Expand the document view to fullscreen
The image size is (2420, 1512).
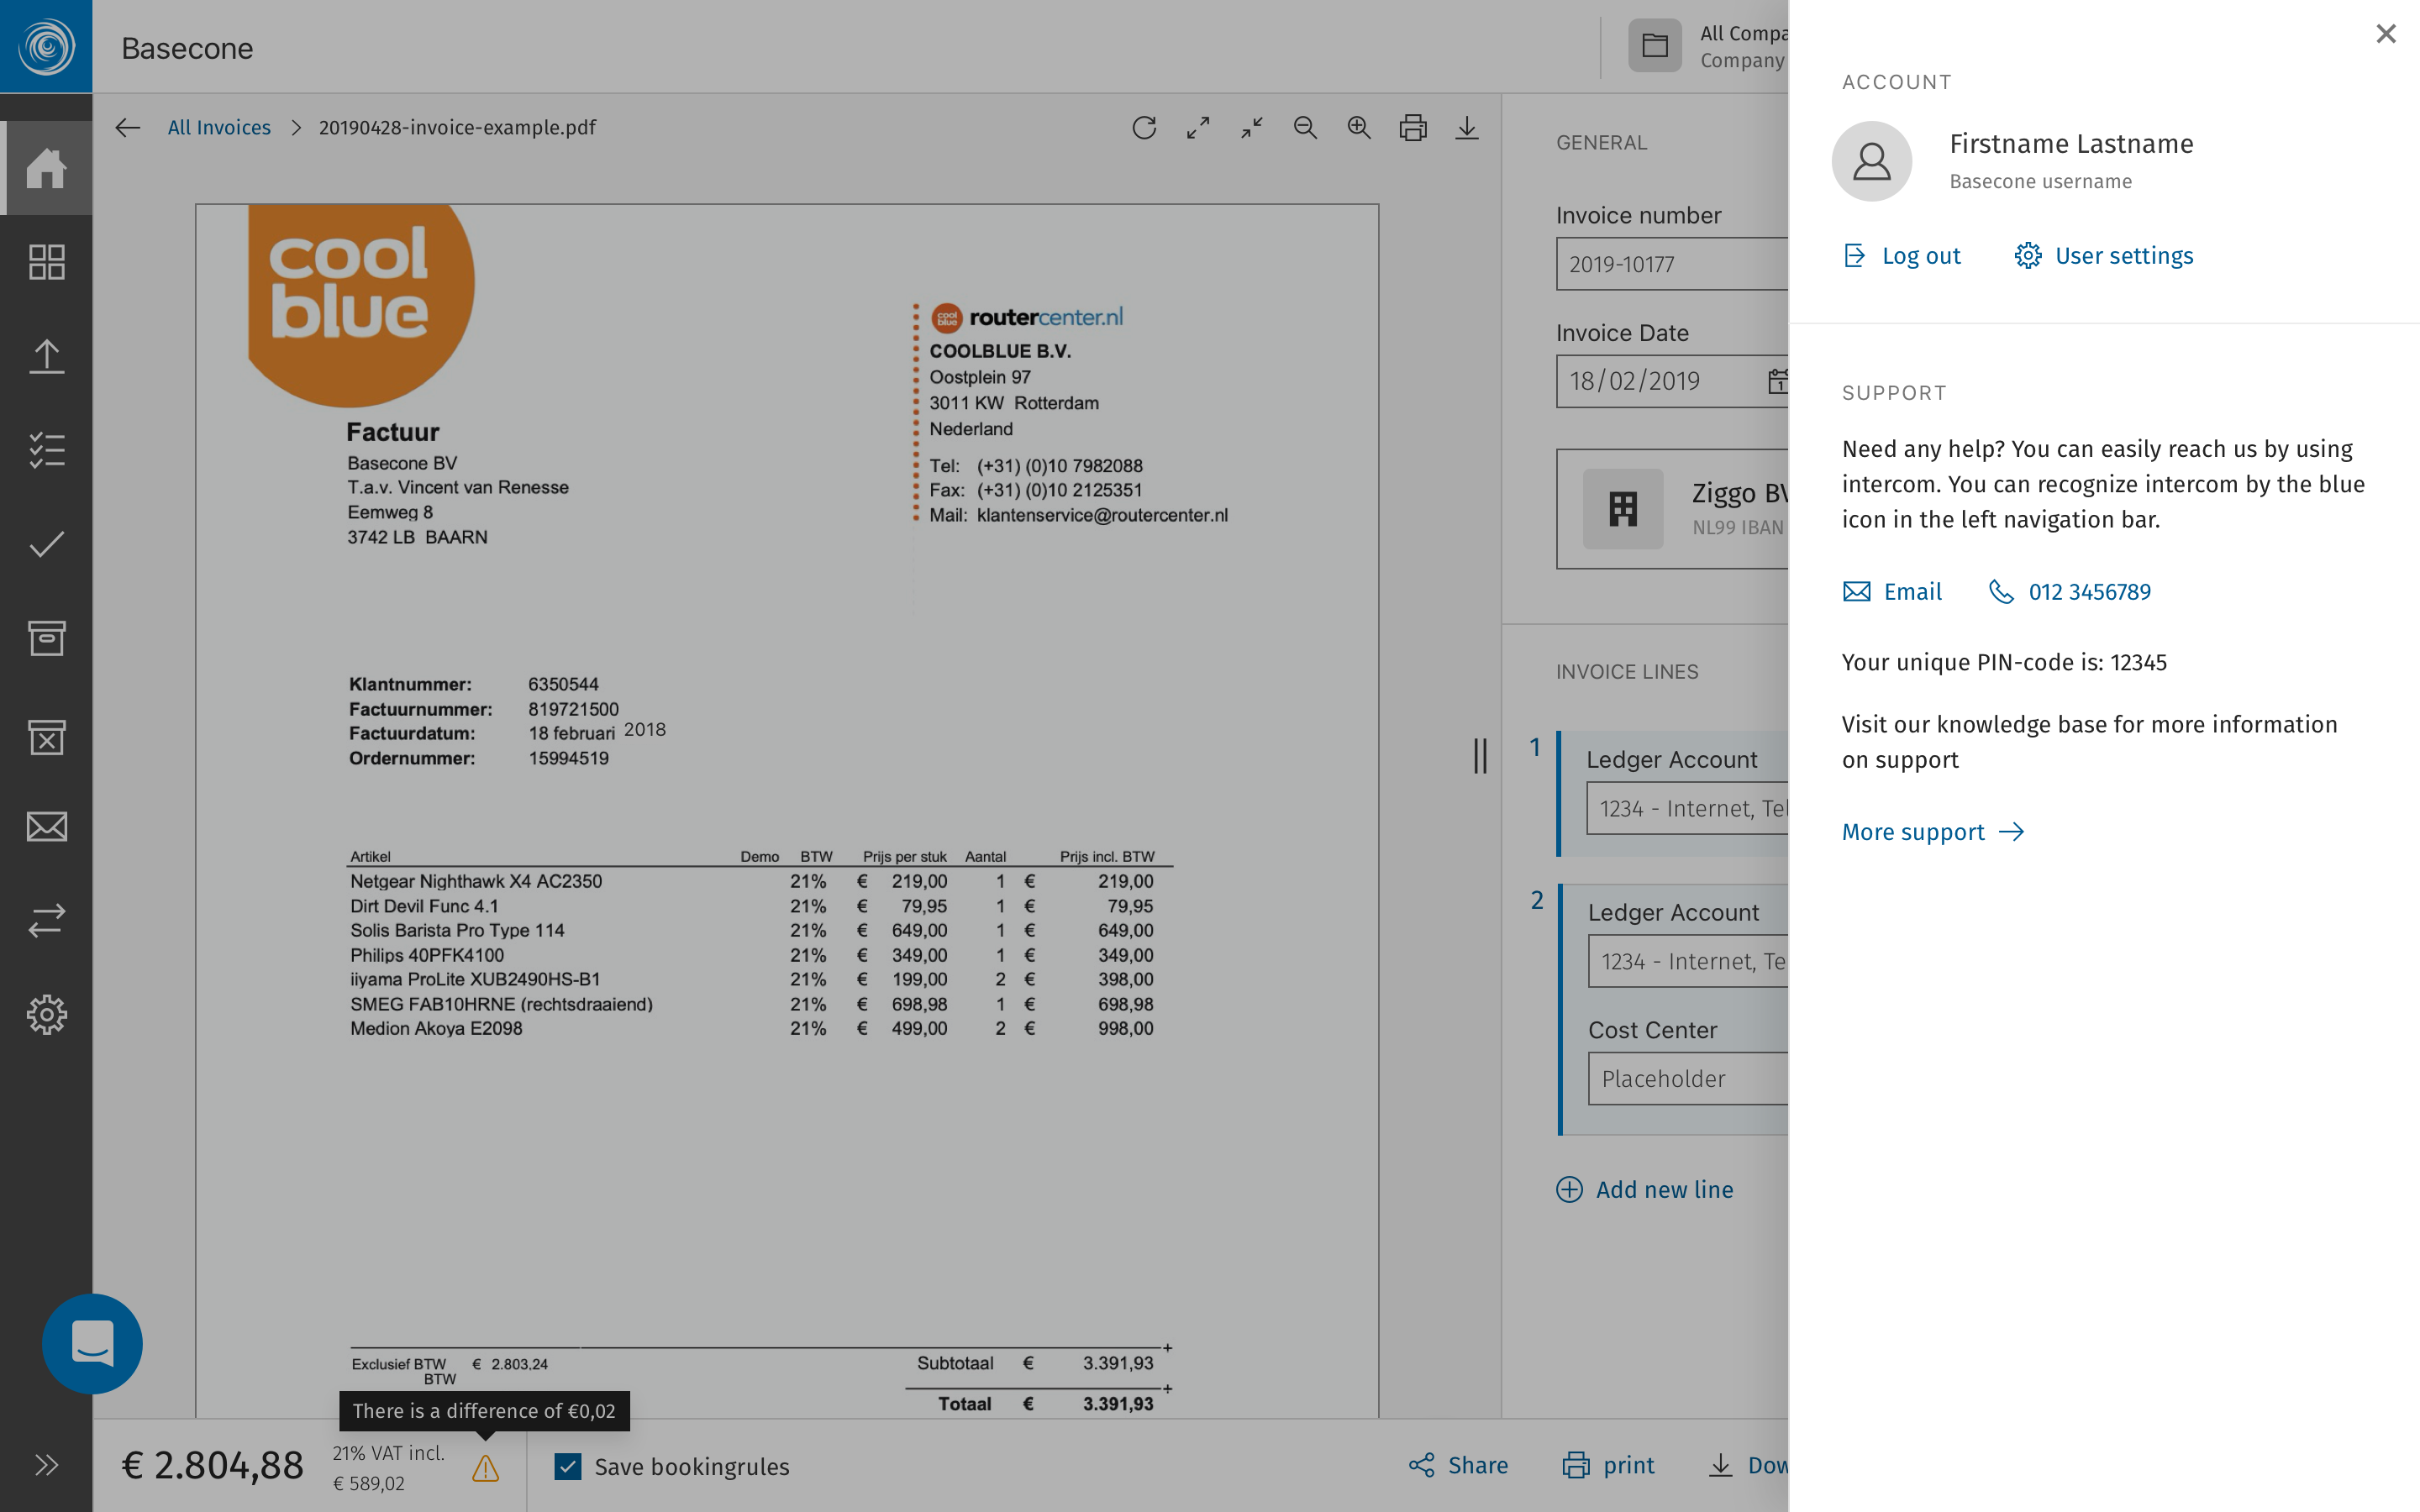coord(1198,127)
